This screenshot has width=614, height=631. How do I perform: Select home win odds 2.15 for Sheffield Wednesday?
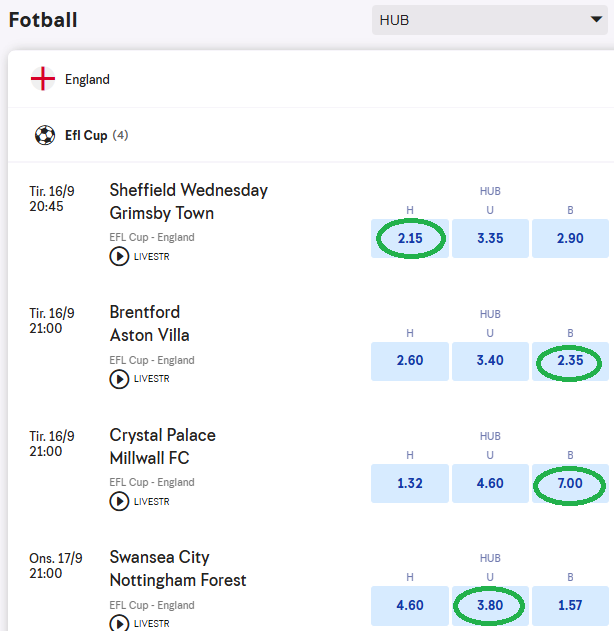click(410, 239)
